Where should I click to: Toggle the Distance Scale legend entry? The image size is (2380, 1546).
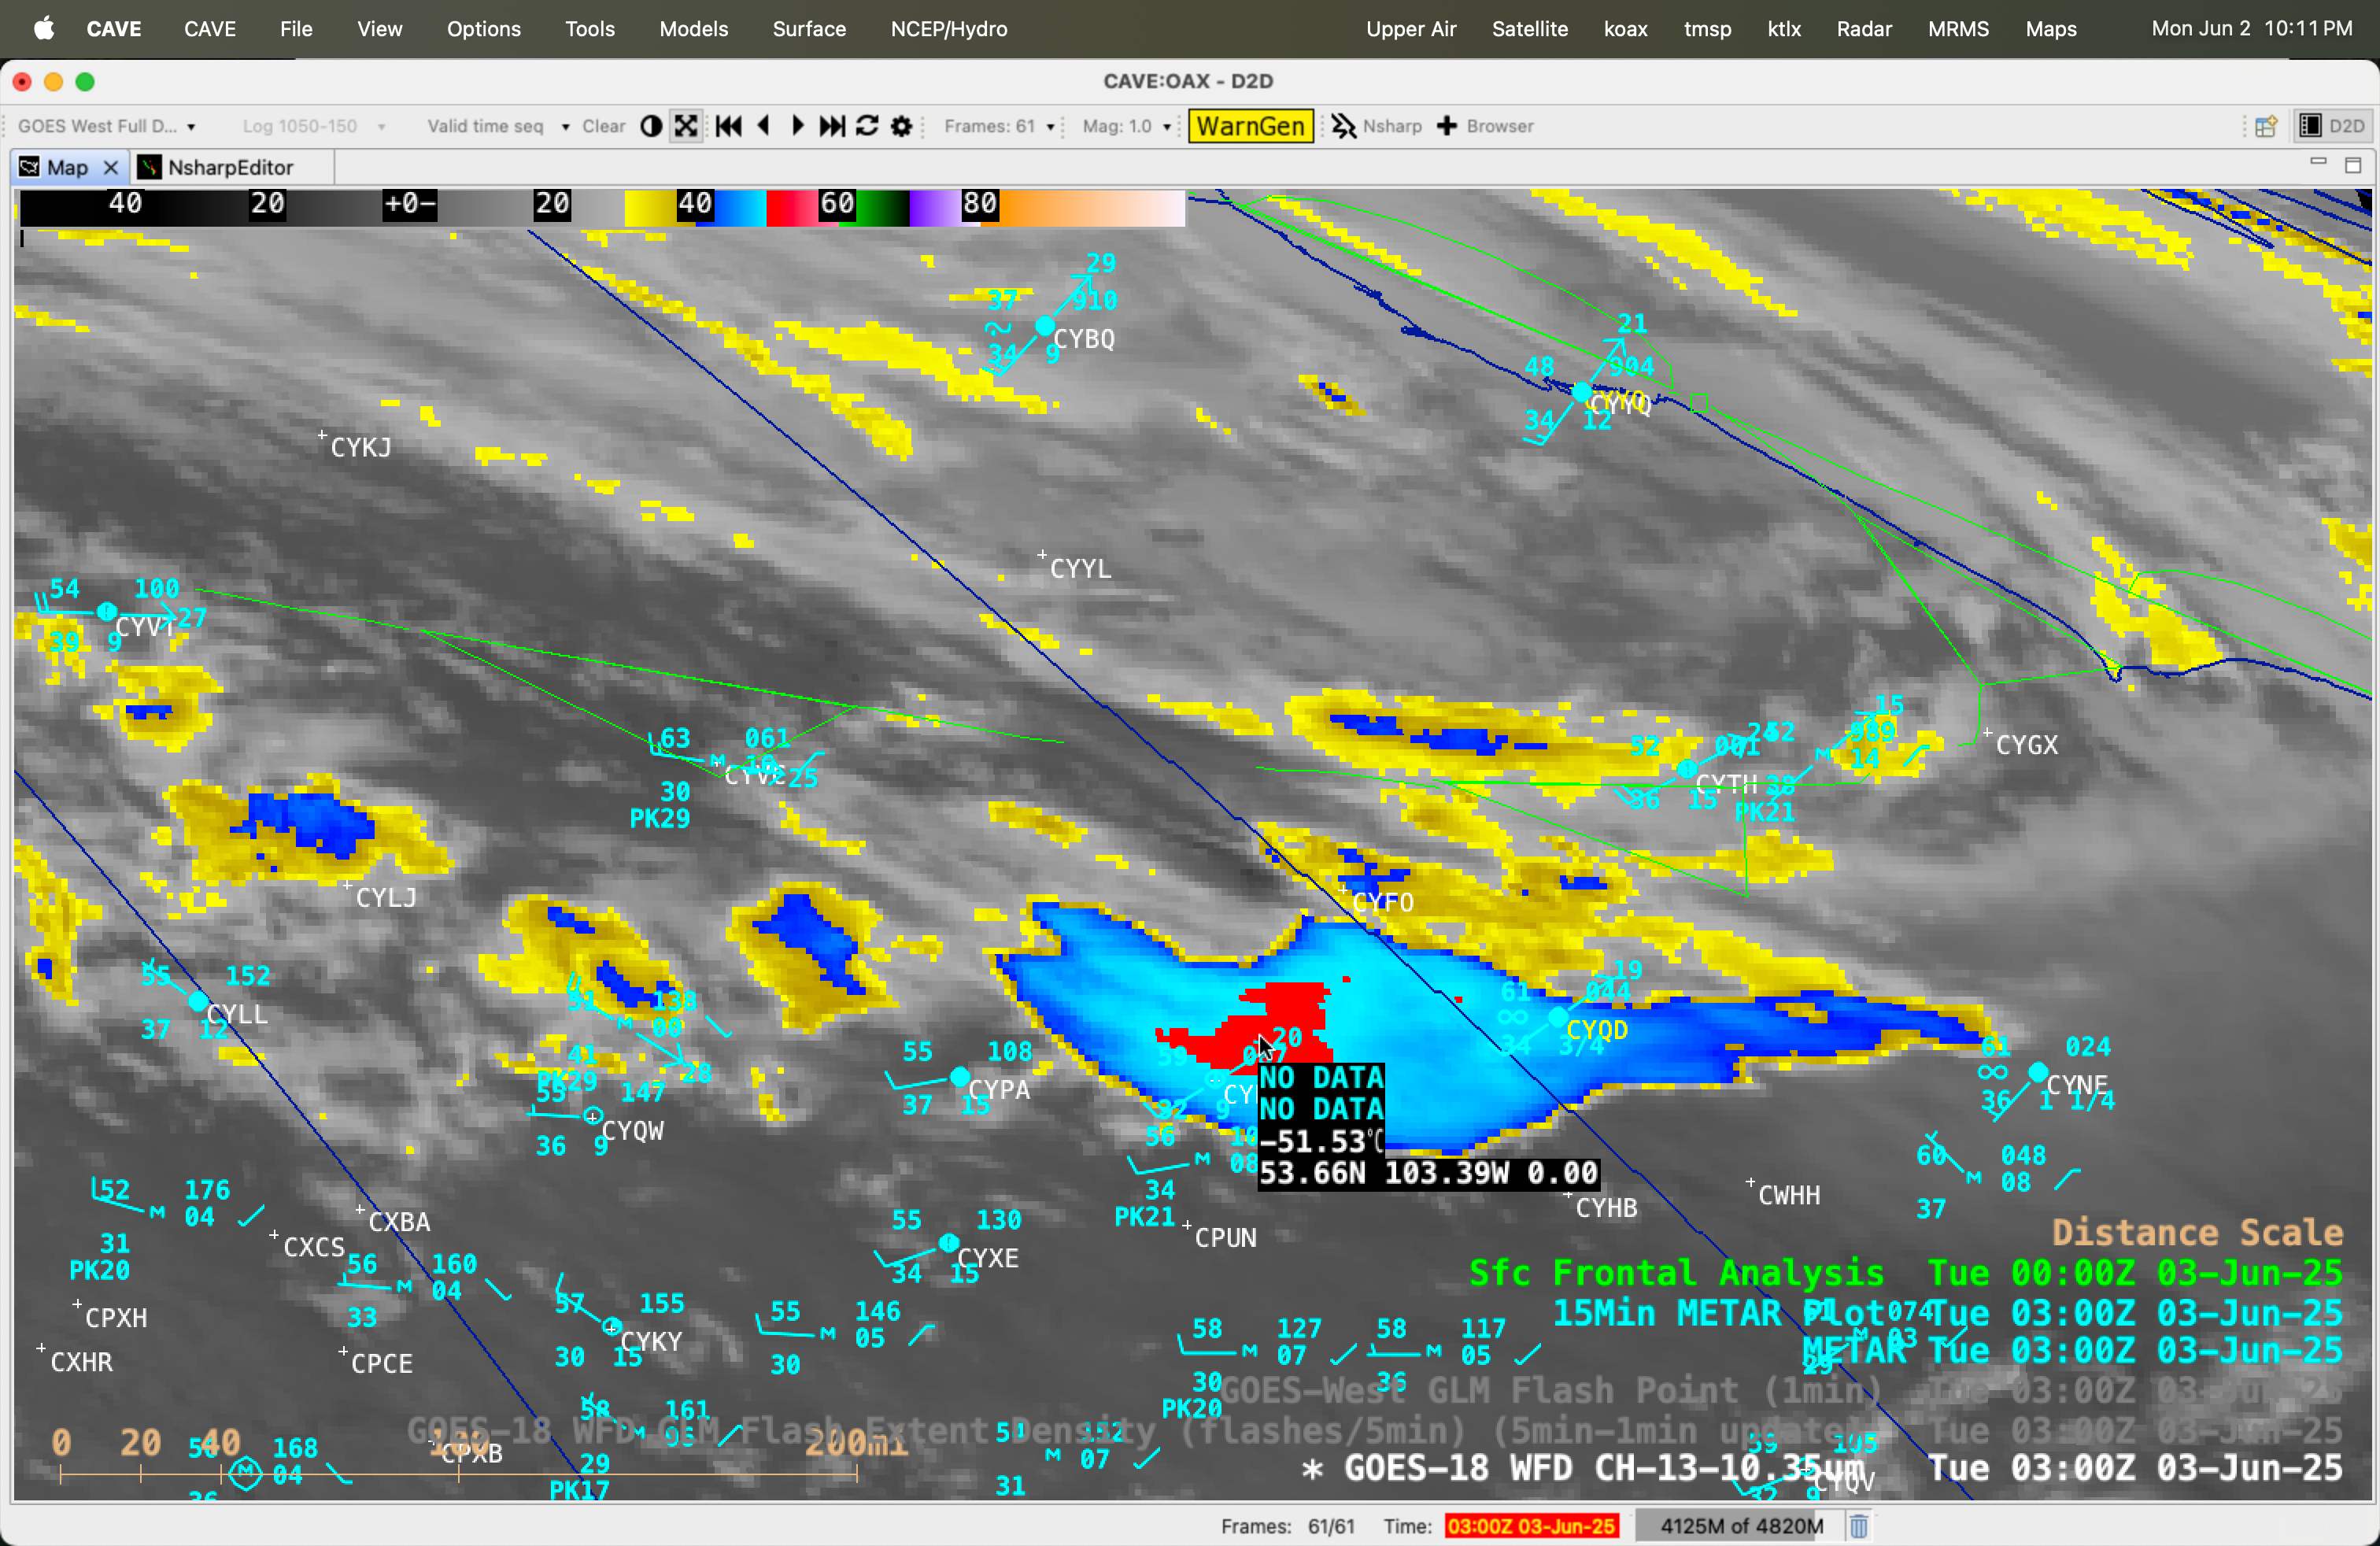point(2198,1233)
